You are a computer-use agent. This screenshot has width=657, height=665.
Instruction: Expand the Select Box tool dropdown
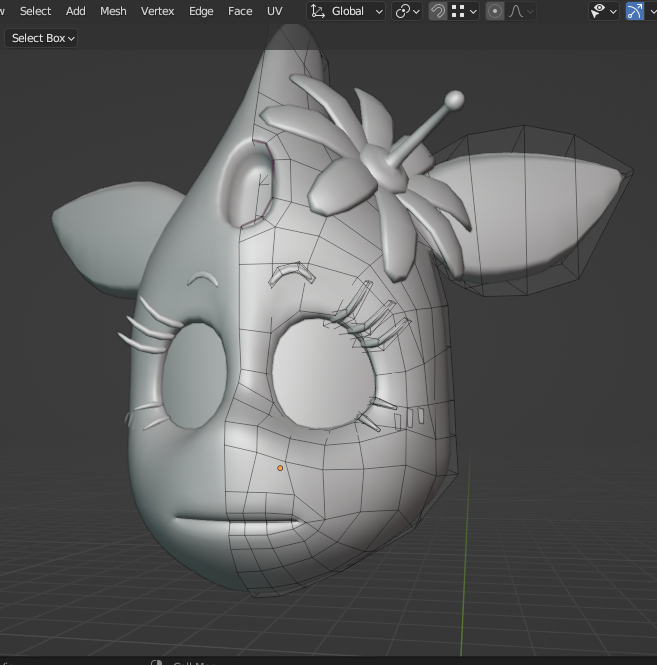tap(43, 38)
